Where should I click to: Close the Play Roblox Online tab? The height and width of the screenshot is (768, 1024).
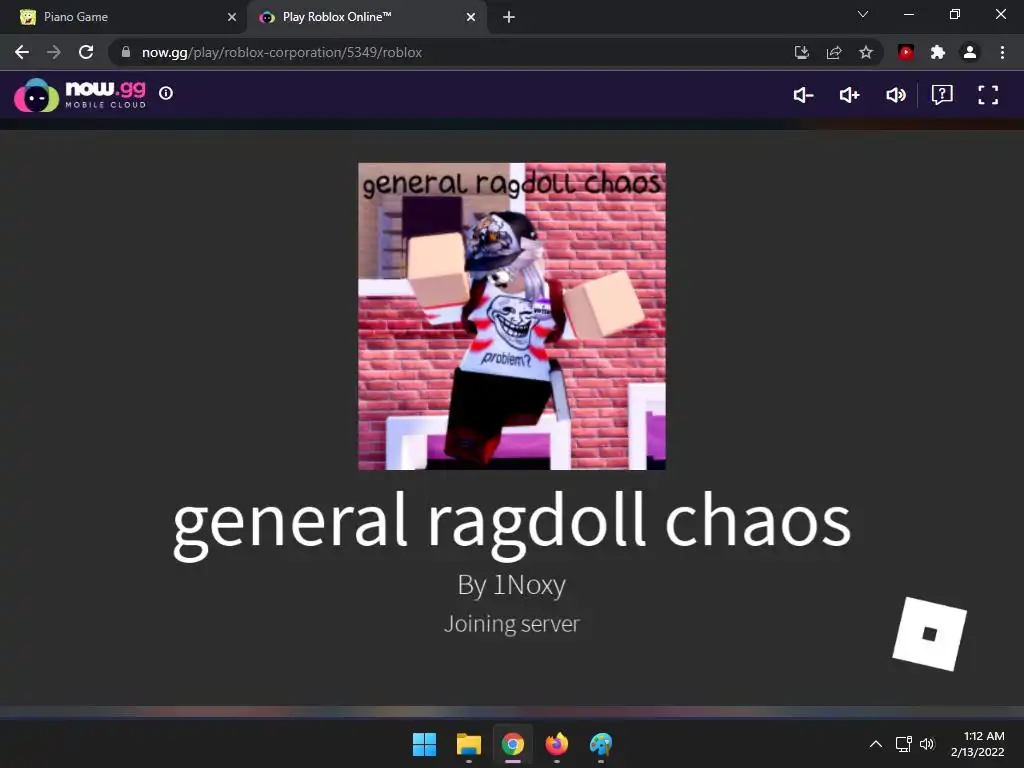click(471, 17)
